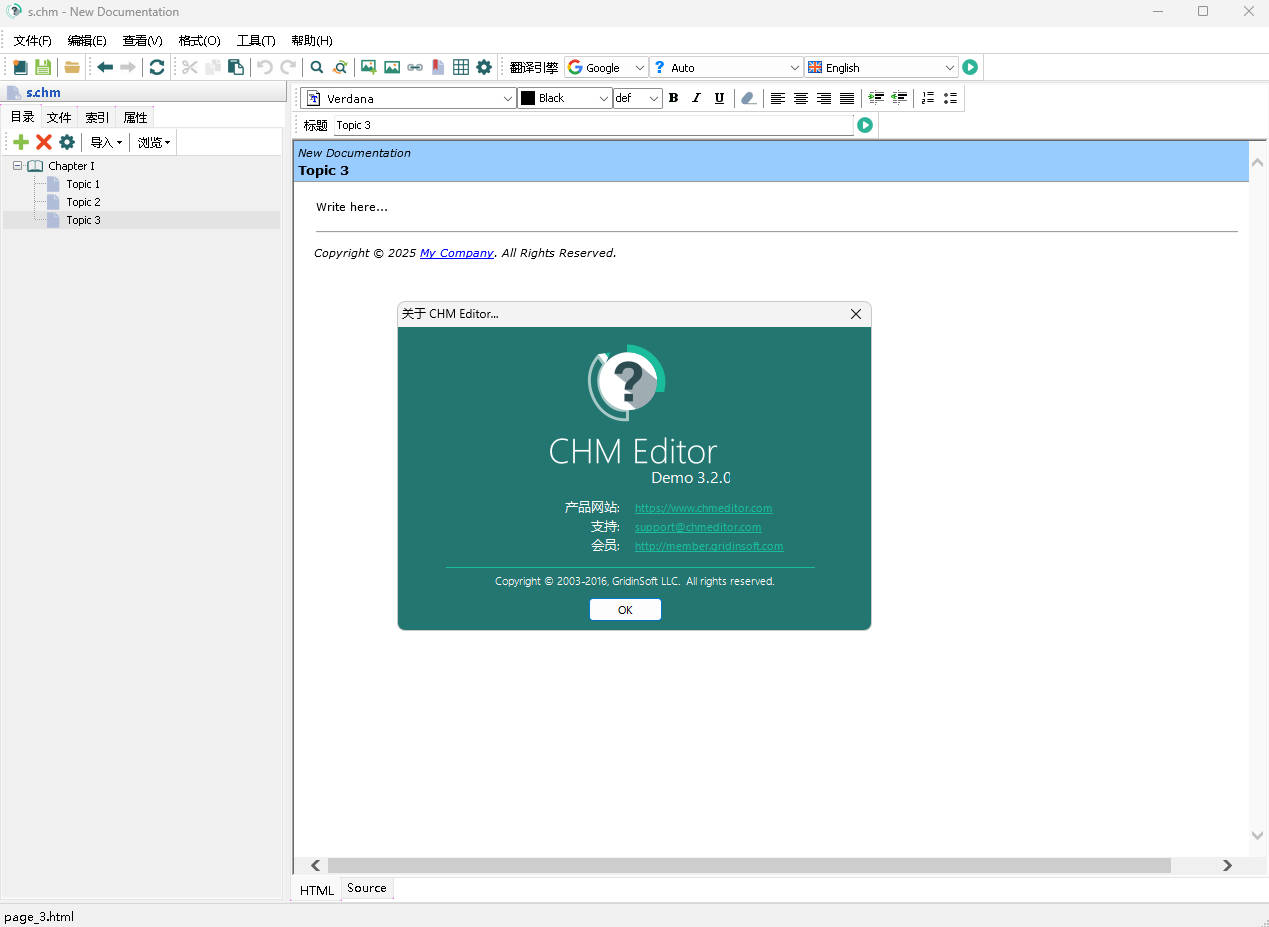Switch to the Source view tab

(367, 888)
